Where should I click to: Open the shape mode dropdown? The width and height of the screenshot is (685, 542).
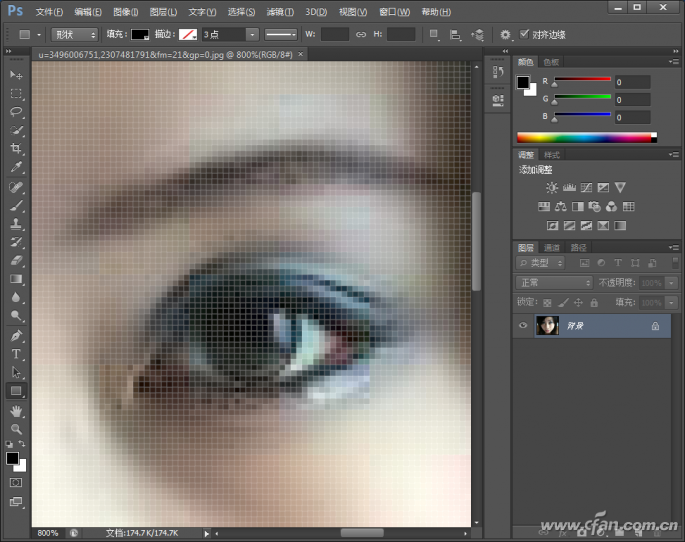(x=74, y=35)
